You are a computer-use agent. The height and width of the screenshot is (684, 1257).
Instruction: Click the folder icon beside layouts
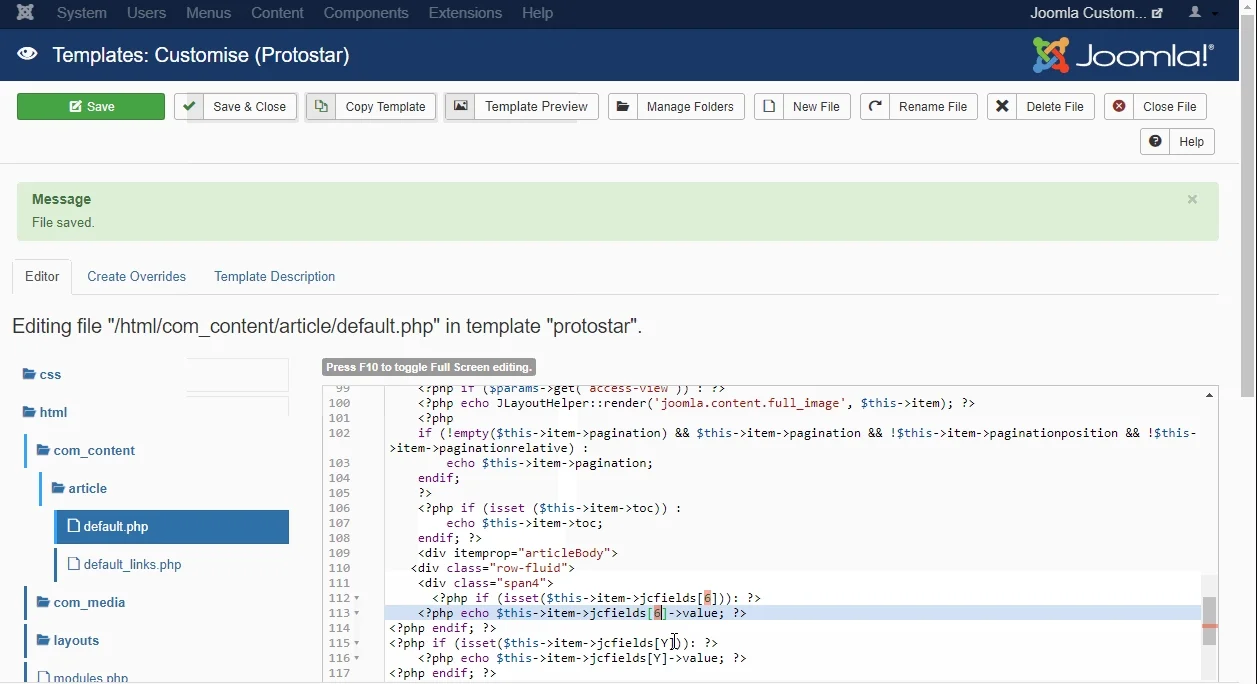click(44, 641)
